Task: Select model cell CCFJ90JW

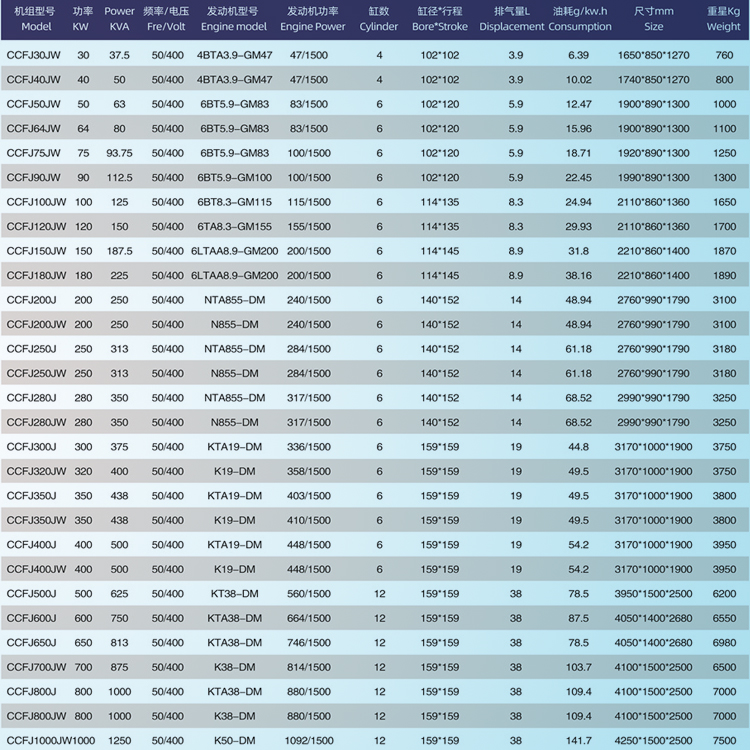Action: coord(33,177)
